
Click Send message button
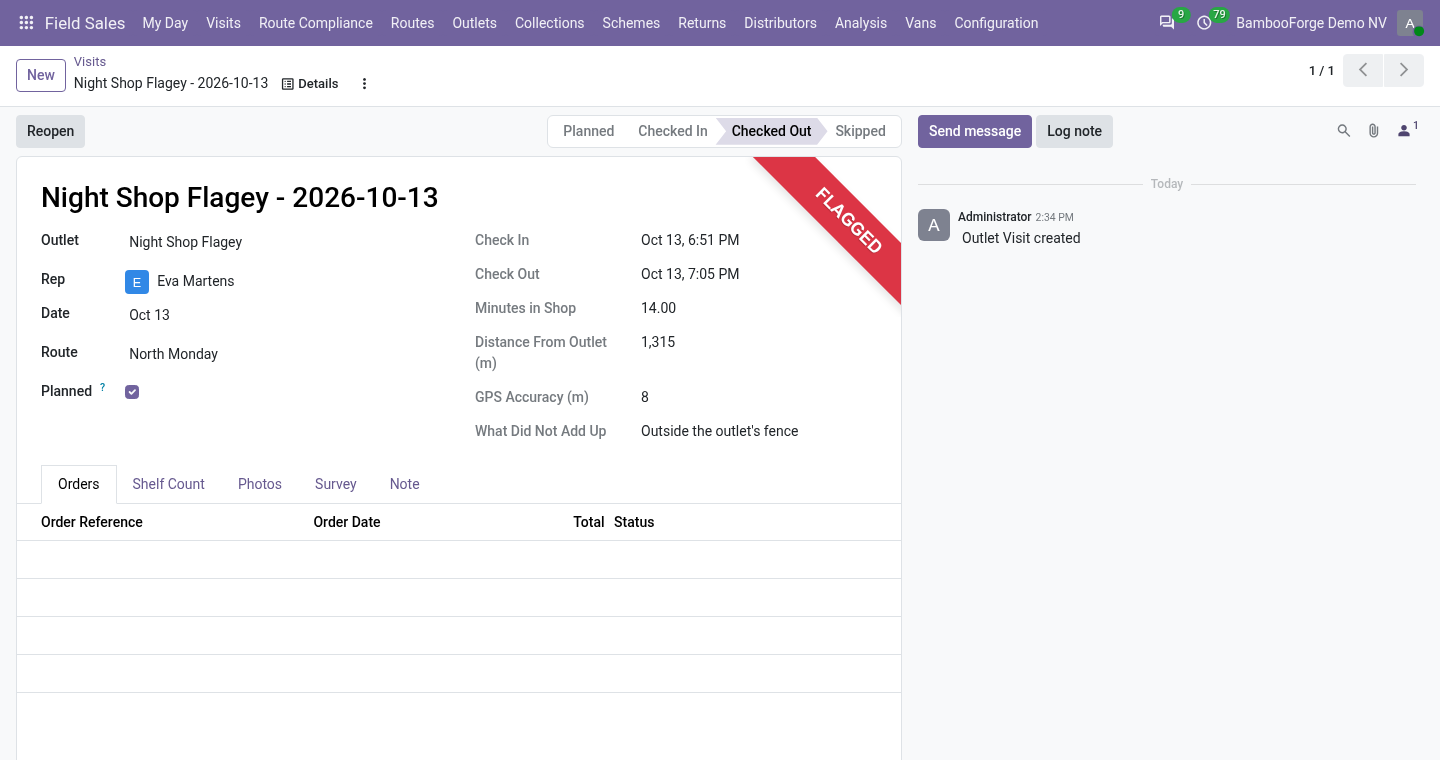click(x=975, y=131)
